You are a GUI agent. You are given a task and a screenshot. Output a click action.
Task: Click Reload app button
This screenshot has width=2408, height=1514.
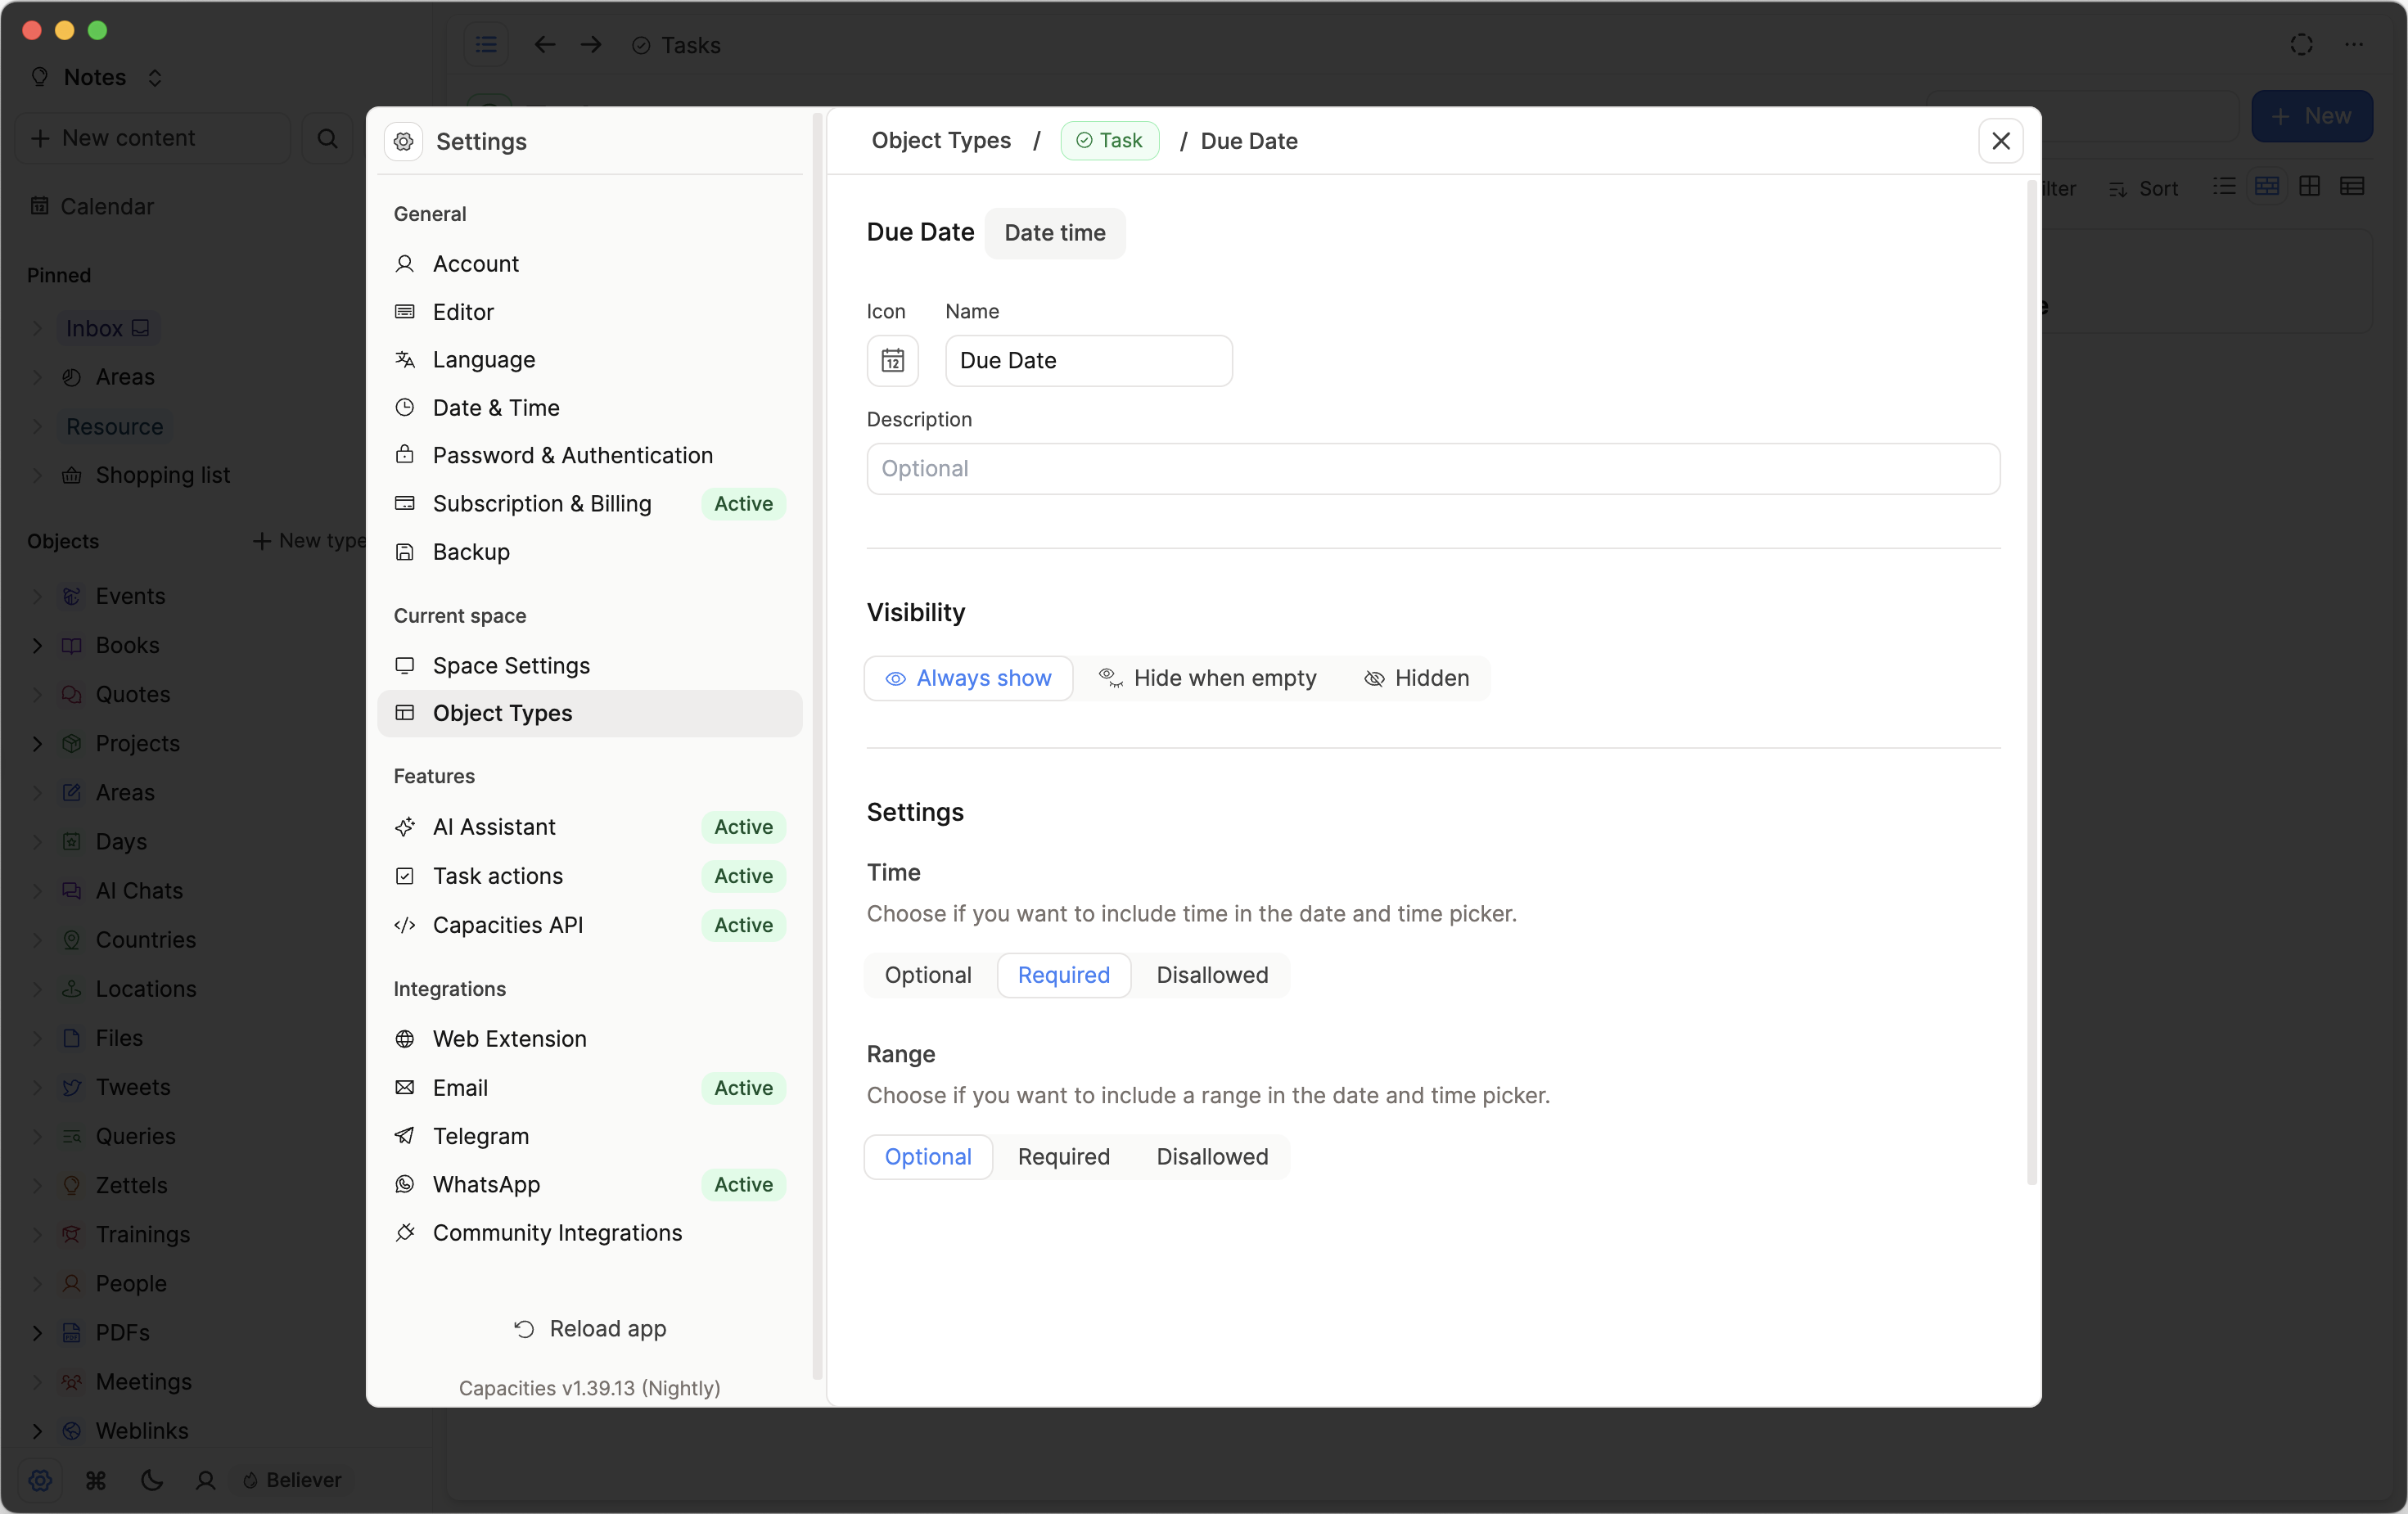589,1328
